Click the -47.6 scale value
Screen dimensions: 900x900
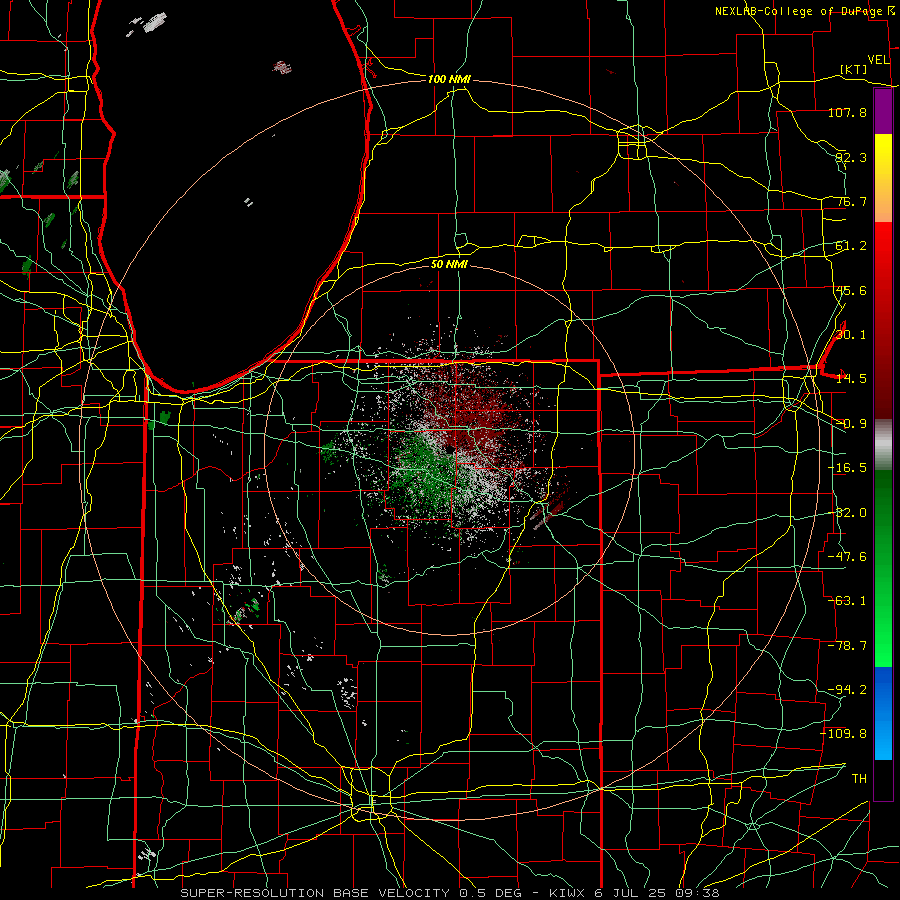(847, 557)
